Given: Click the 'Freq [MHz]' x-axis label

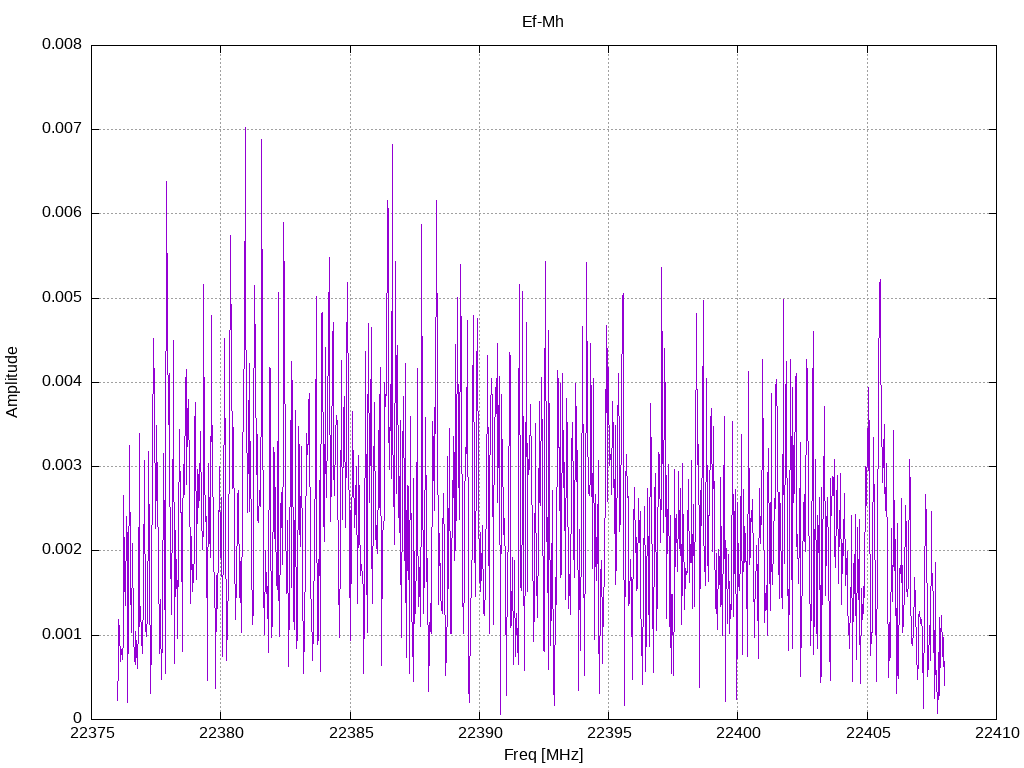Looking at the screenshot, I should pyautogui.click(x=543, y=754).
